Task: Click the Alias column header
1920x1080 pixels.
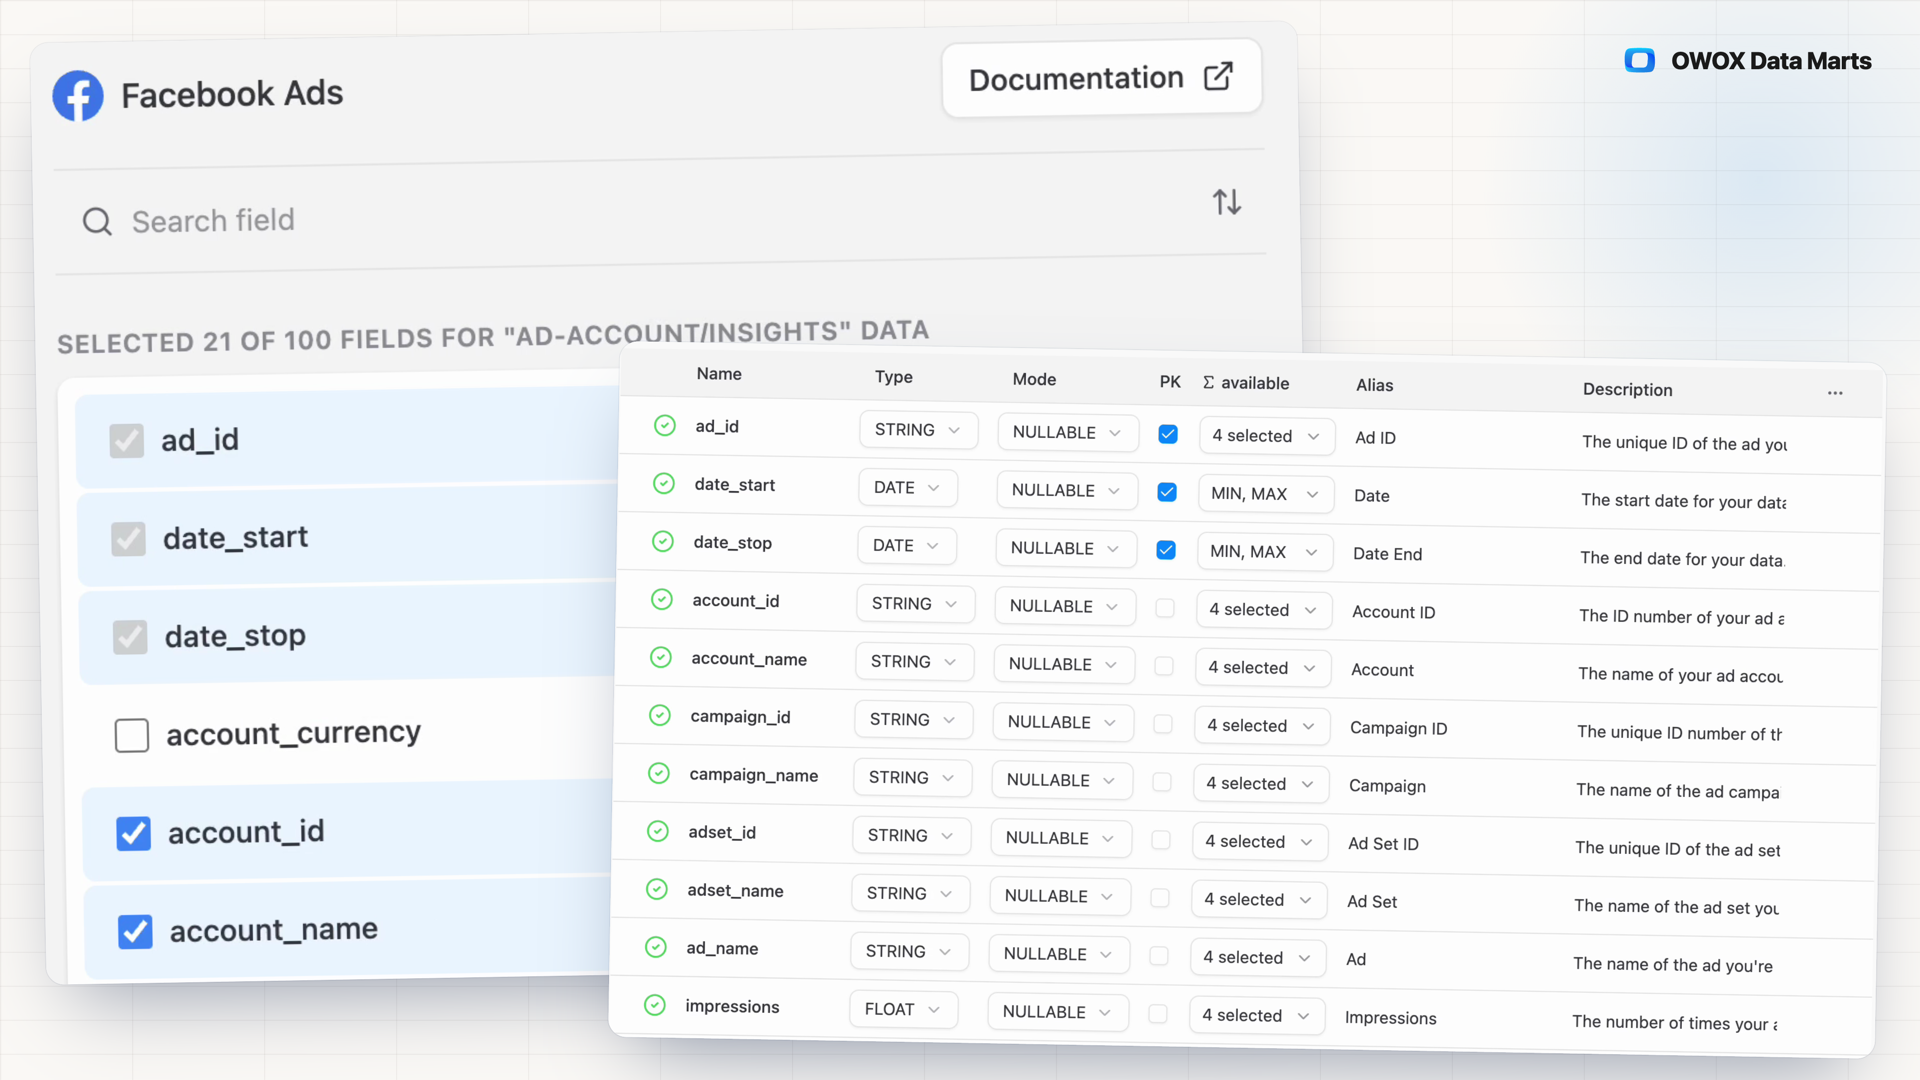Action: pyautogui.click(x=1375, y=385)
